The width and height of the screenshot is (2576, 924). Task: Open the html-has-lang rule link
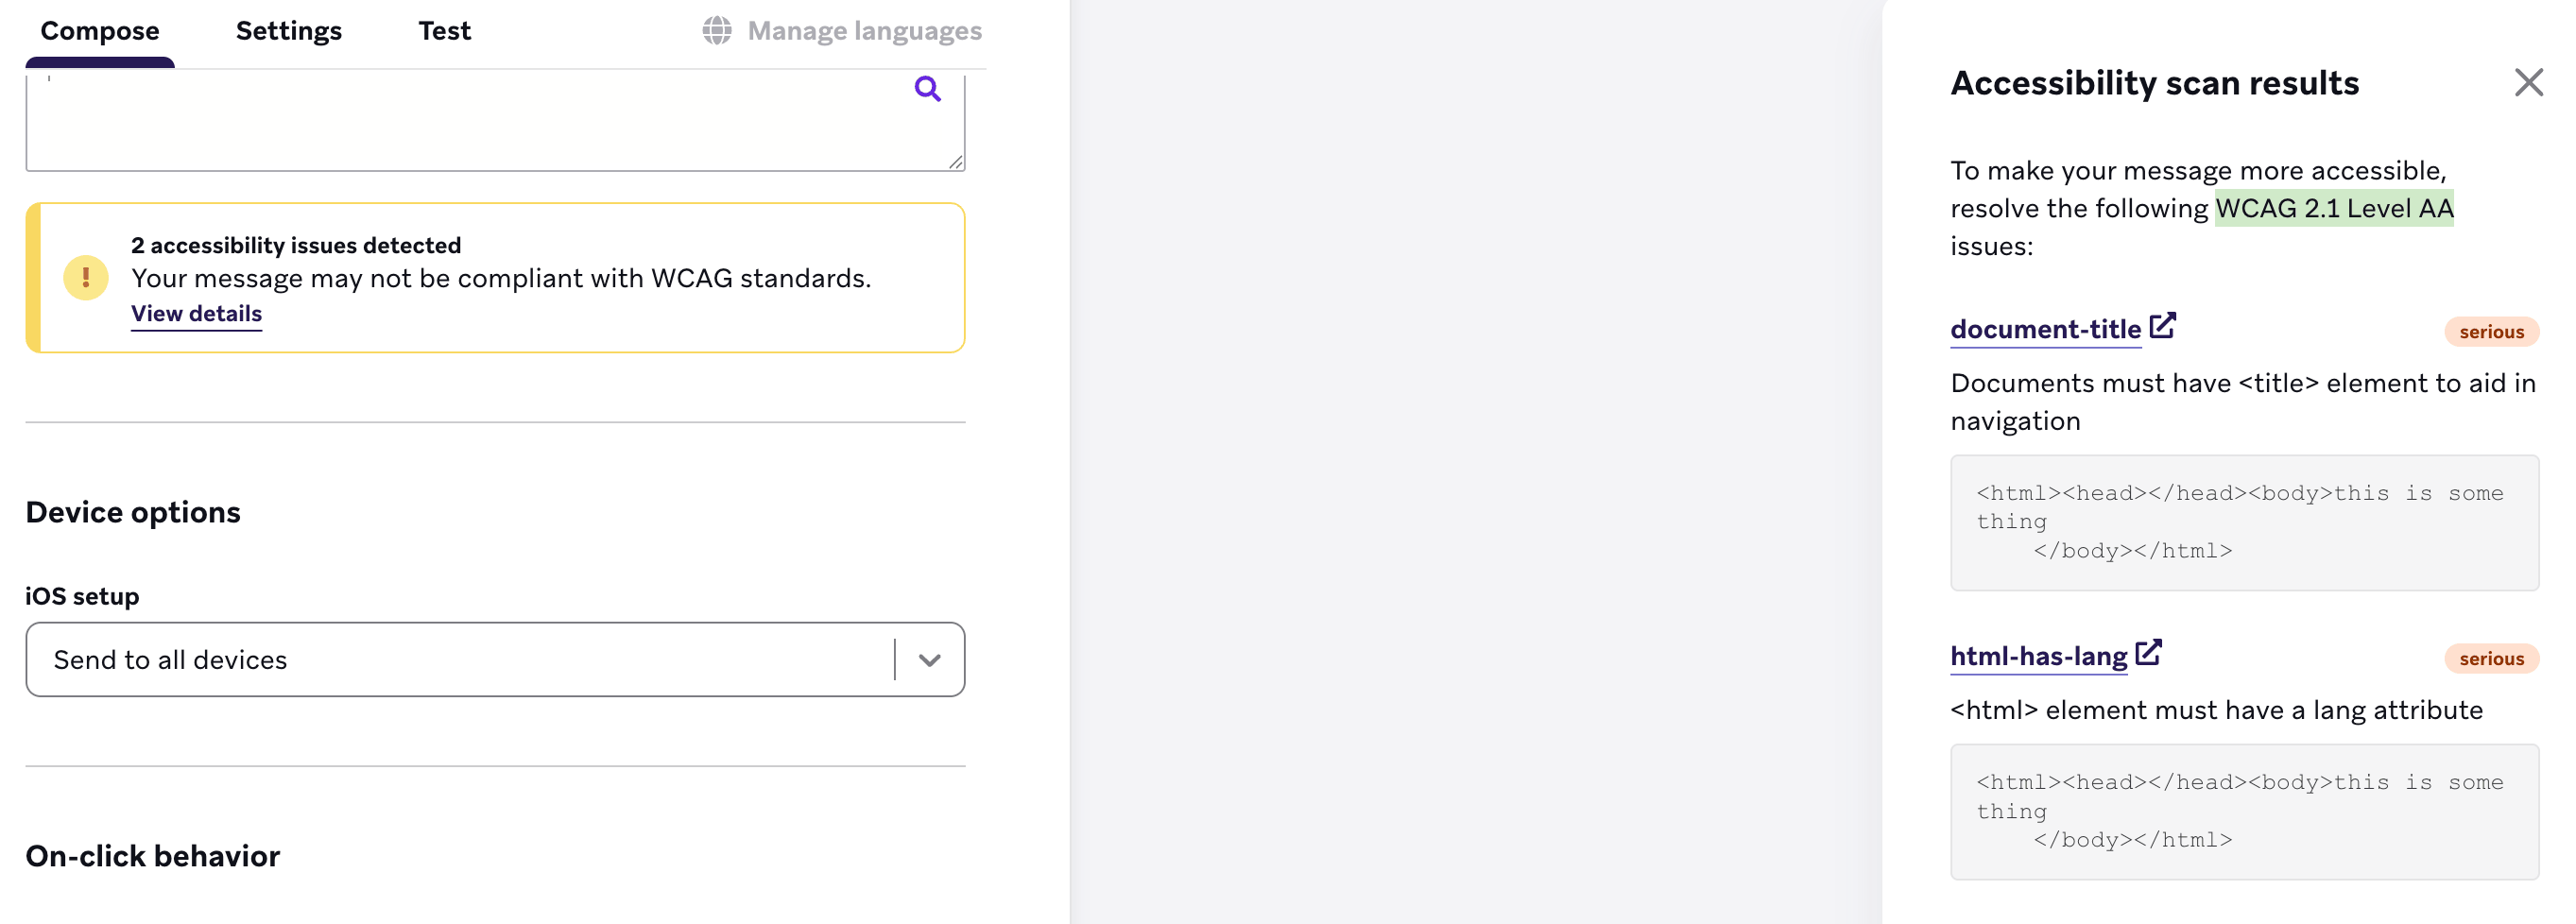[x=2038, y=656]
